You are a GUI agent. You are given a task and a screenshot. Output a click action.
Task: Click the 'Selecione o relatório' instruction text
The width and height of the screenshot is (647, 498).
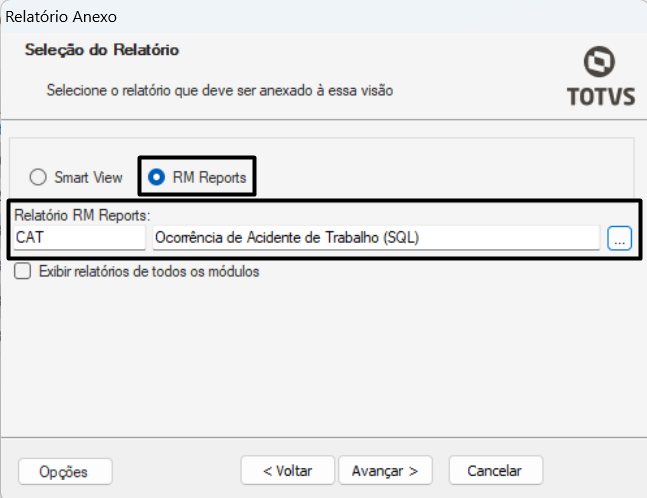220,90
